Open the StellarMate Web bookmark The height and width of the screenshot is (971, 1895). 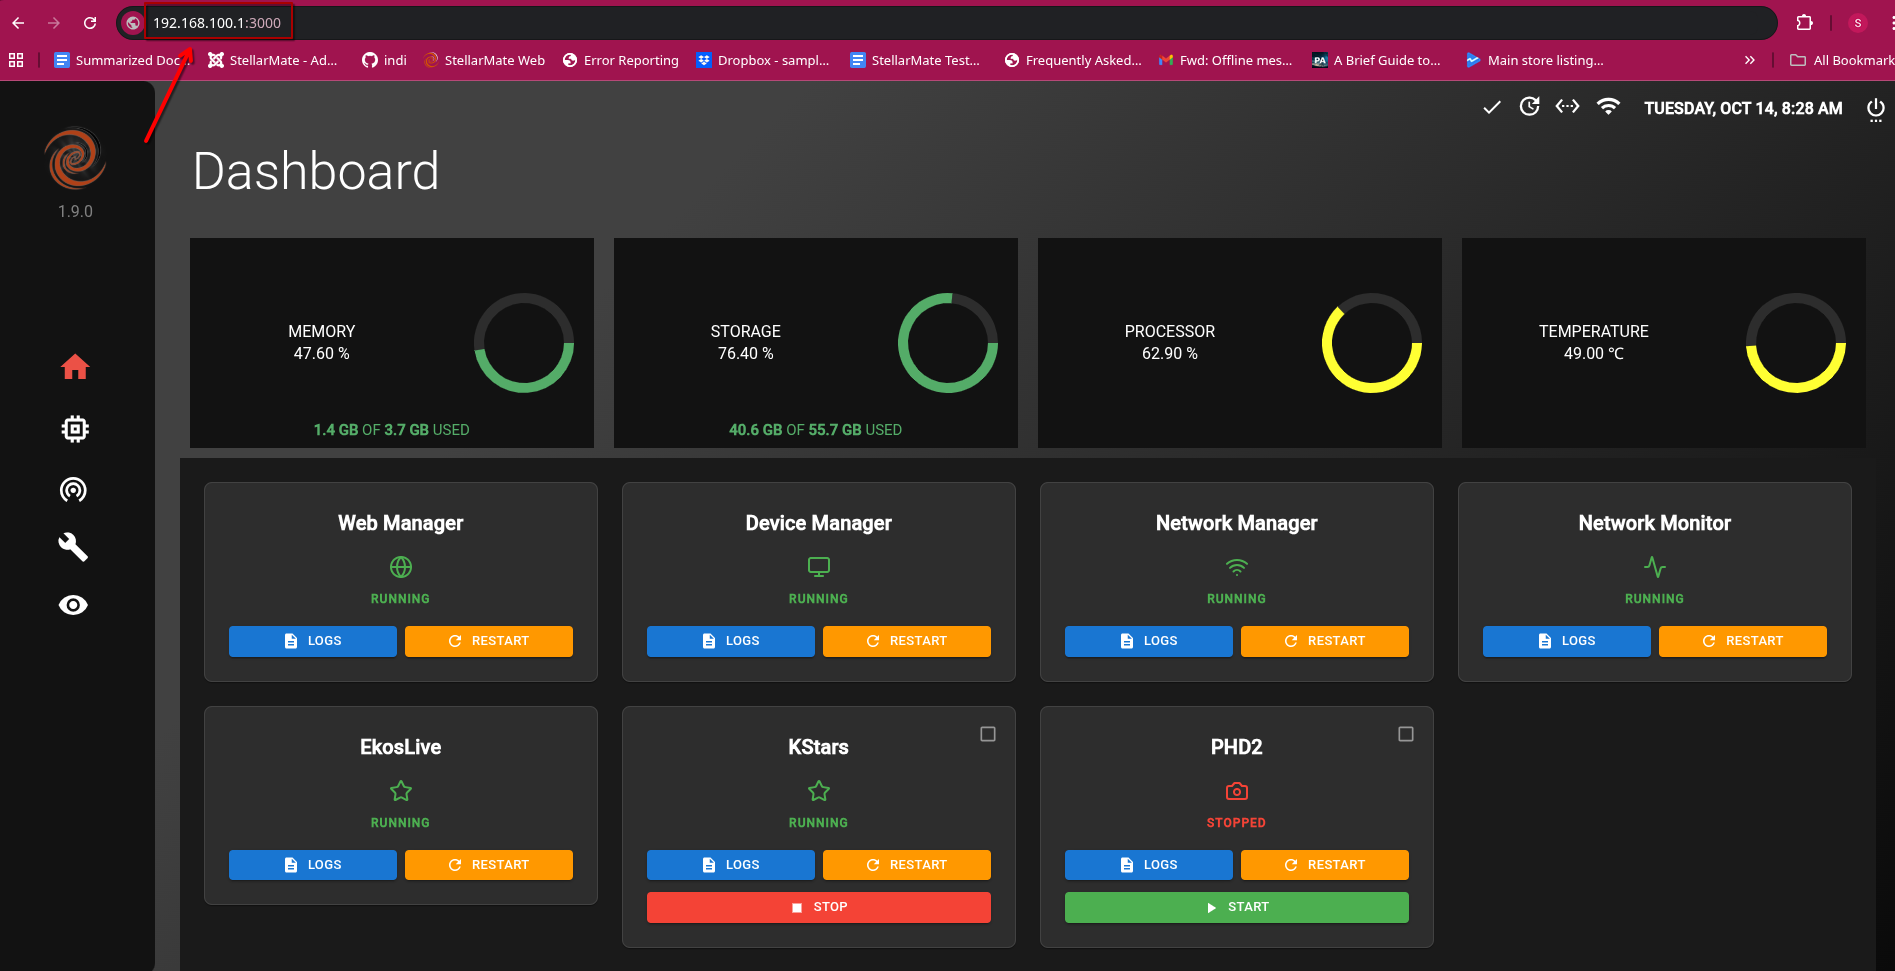click(484, 60)
